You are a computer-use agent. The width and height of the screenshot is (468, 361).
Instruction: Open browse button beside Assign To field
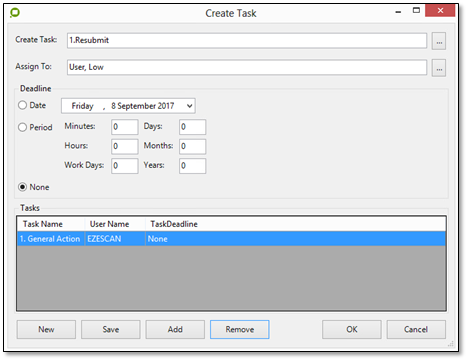point(439,68)
